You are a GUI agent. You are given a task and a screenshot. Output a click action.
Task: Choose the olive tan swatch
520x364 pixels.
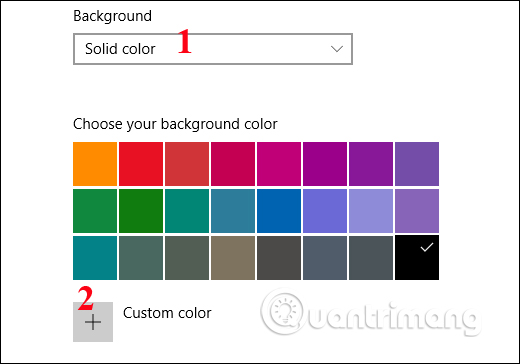[233, 258]
